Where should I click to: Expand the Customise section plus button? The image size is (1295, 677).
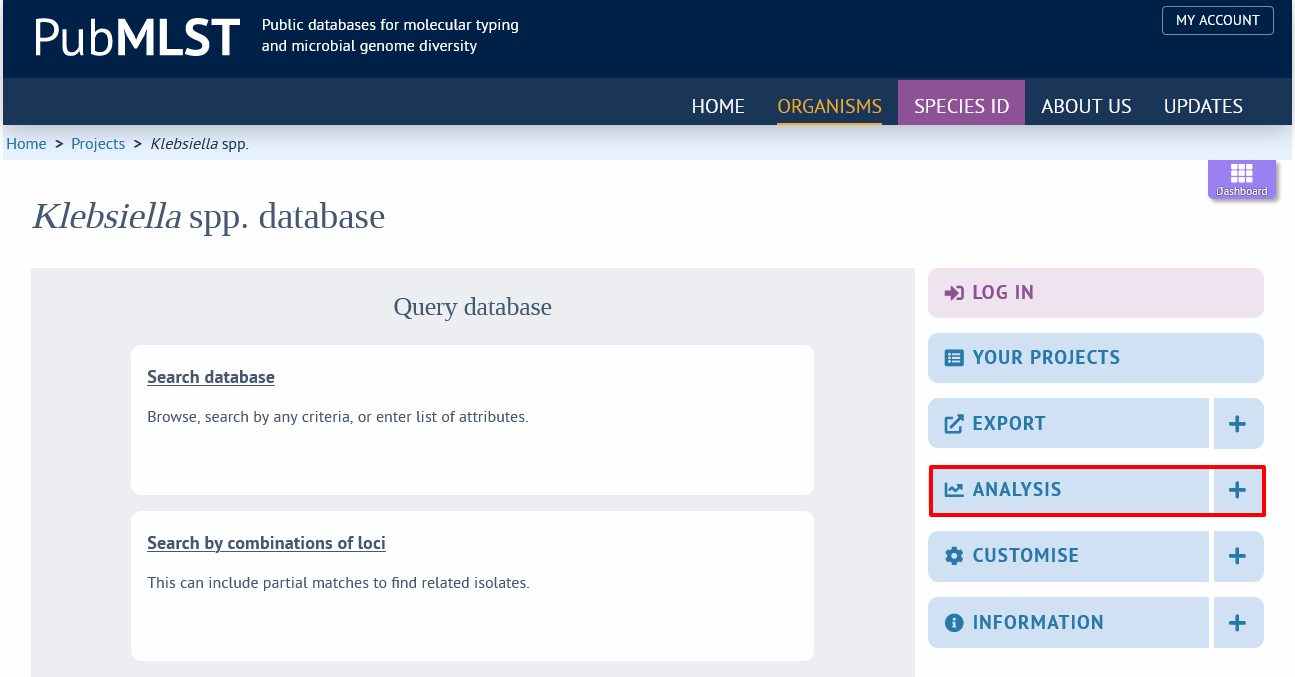pos(1238,556)
